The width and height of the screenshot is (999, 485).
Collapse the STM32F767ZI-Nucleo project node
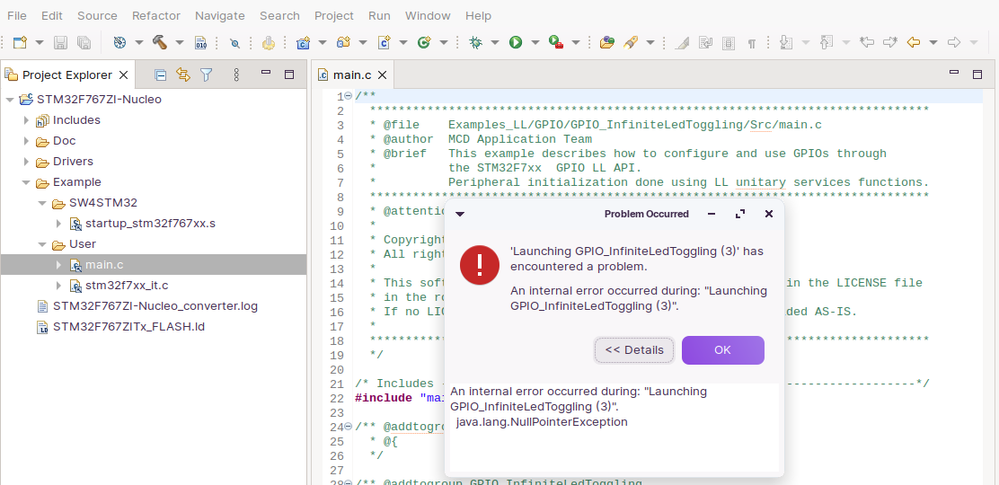[10, 100]
